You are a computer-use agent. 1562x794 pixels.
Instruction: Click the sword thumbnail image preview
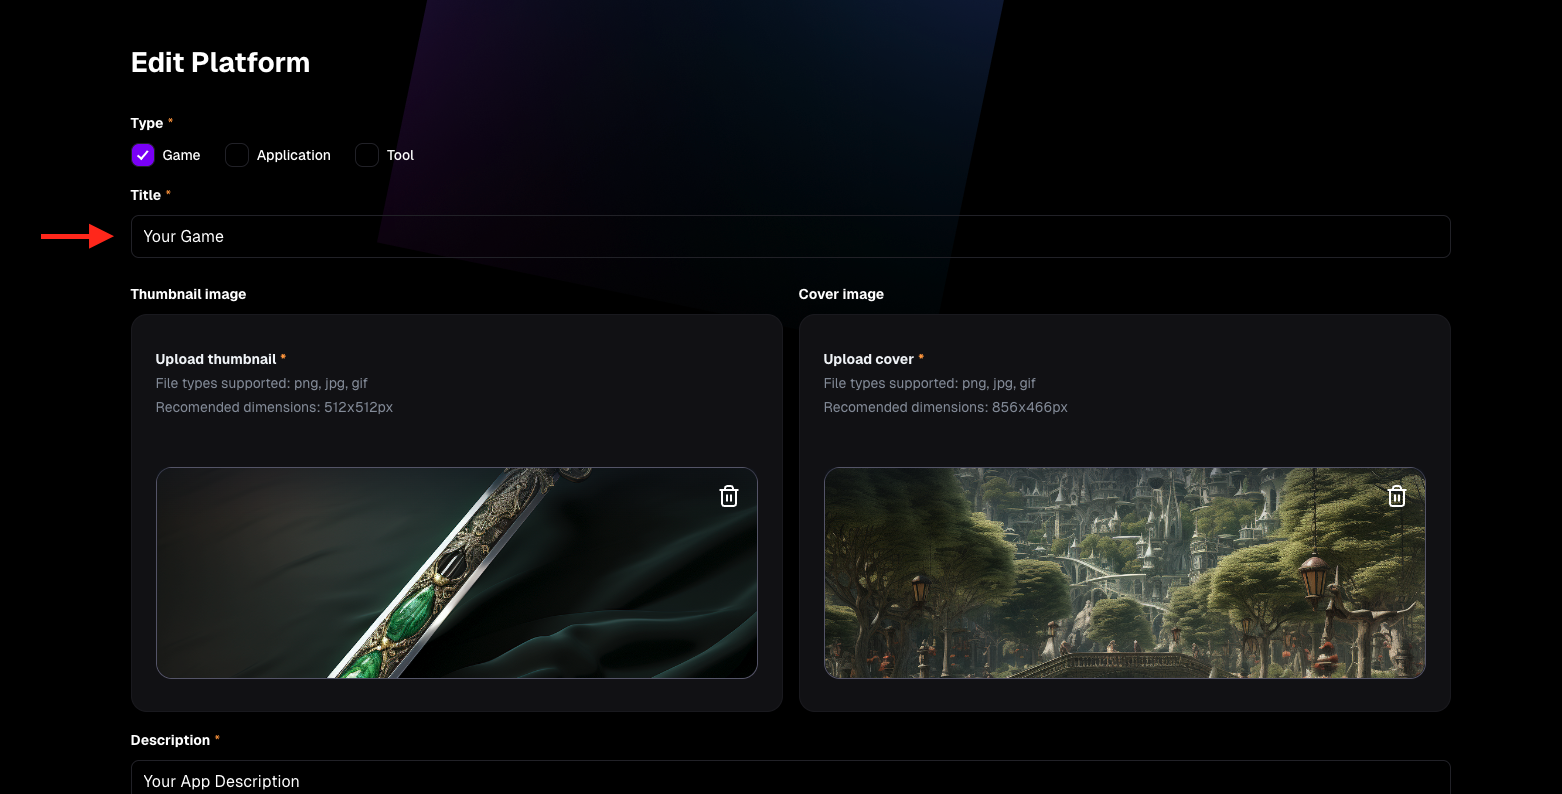tap(457, 573)
